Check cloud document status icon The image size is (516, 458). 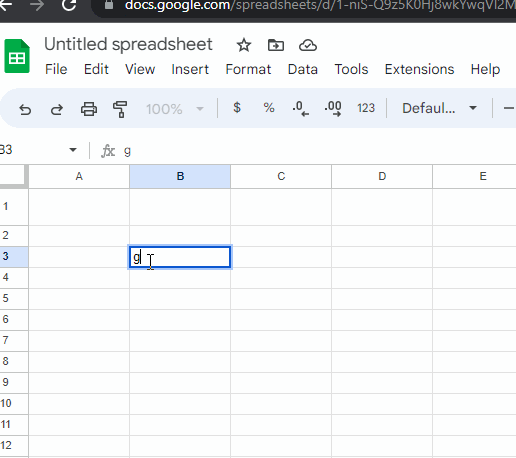coord(308,45)
